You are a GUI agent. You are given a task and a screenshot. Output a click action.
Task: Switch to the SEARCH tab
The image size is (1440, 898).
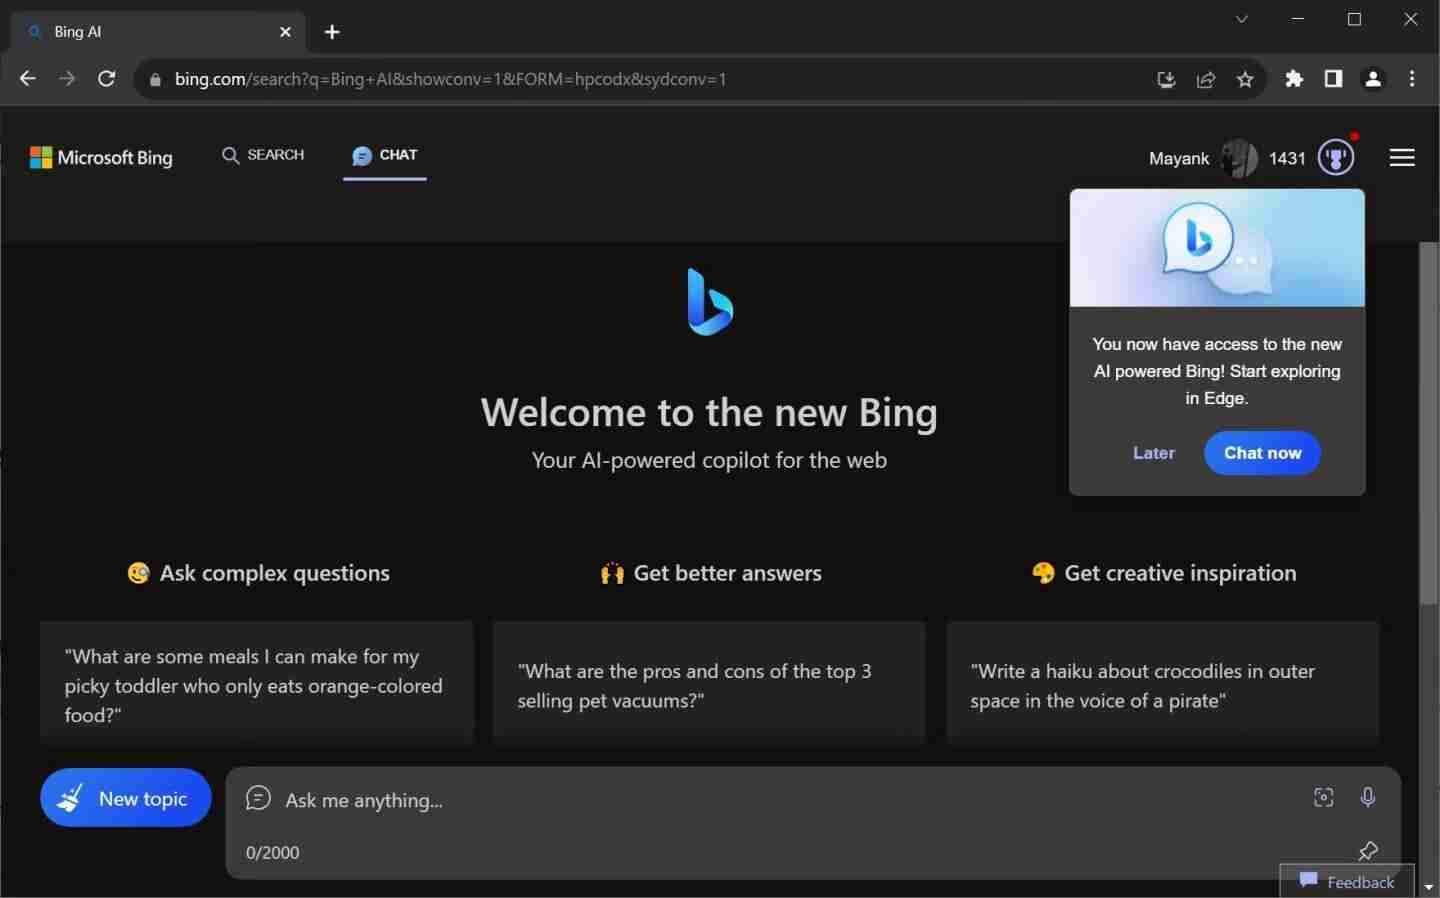point(263,155)
